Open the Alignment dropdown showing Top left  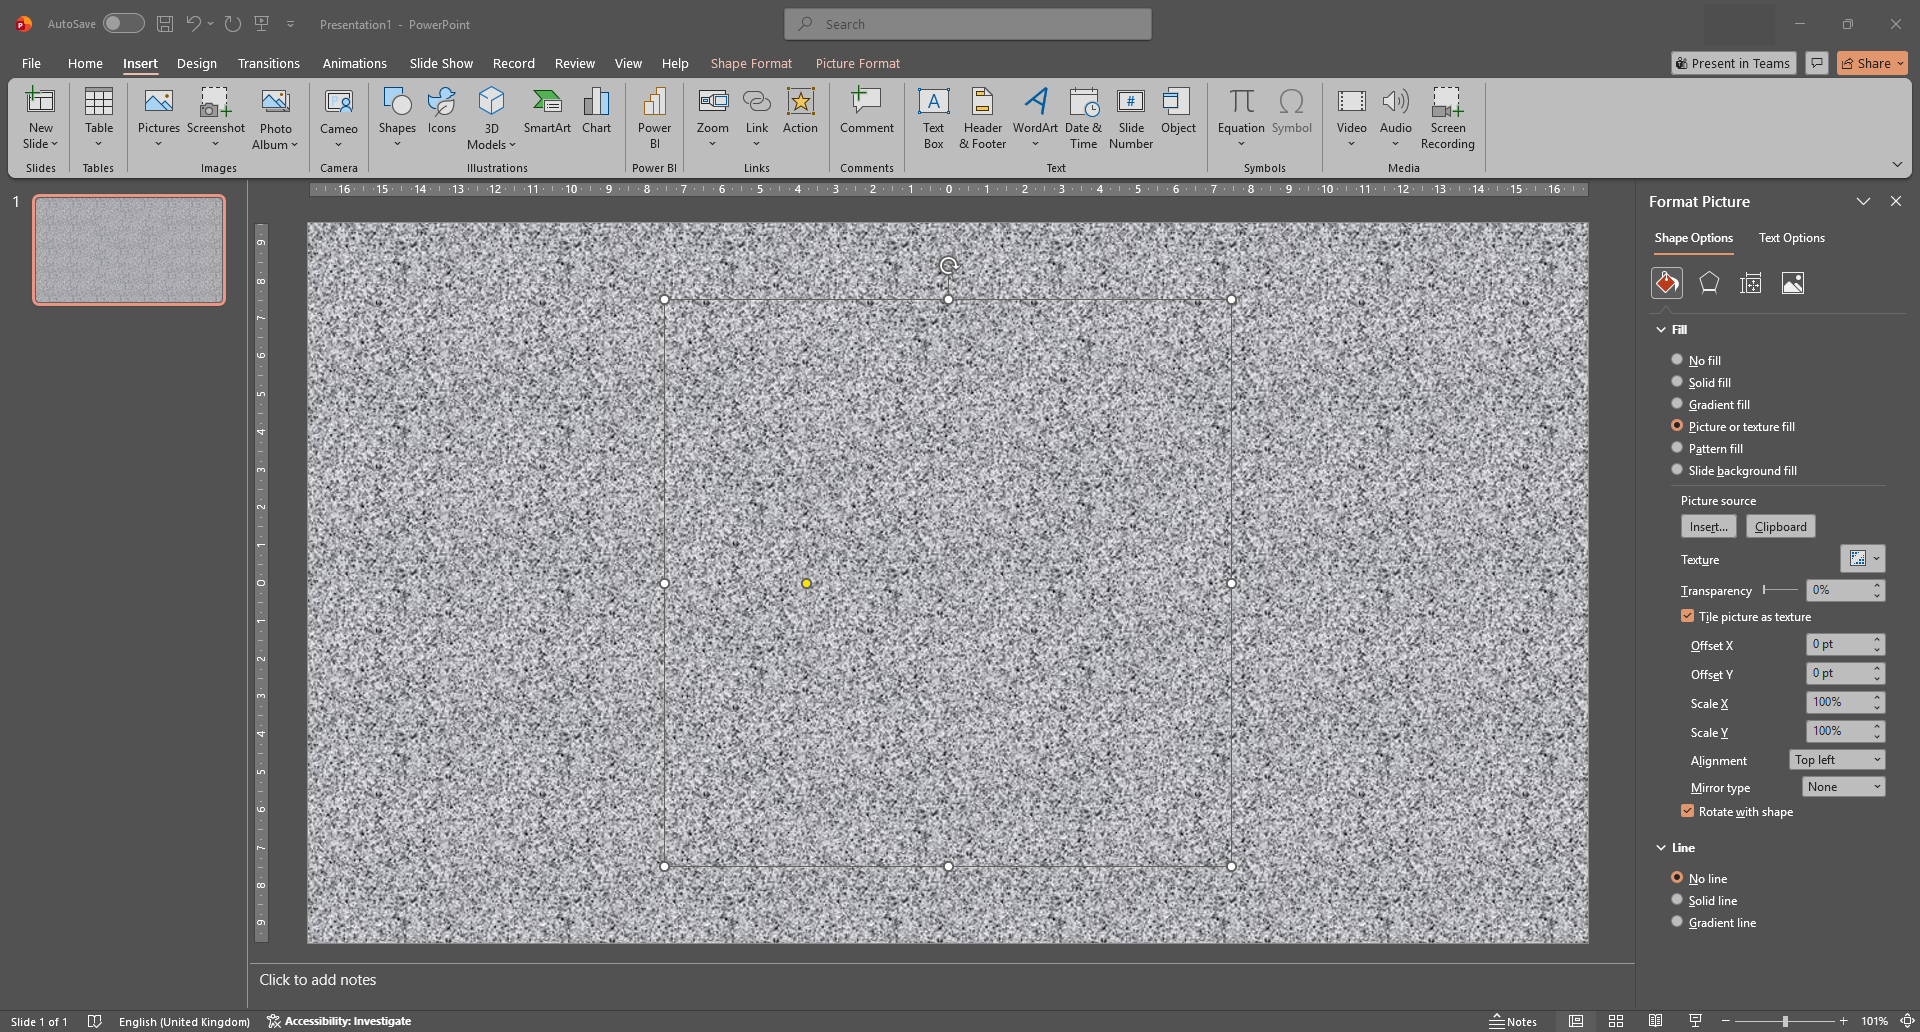(1837, 760)
